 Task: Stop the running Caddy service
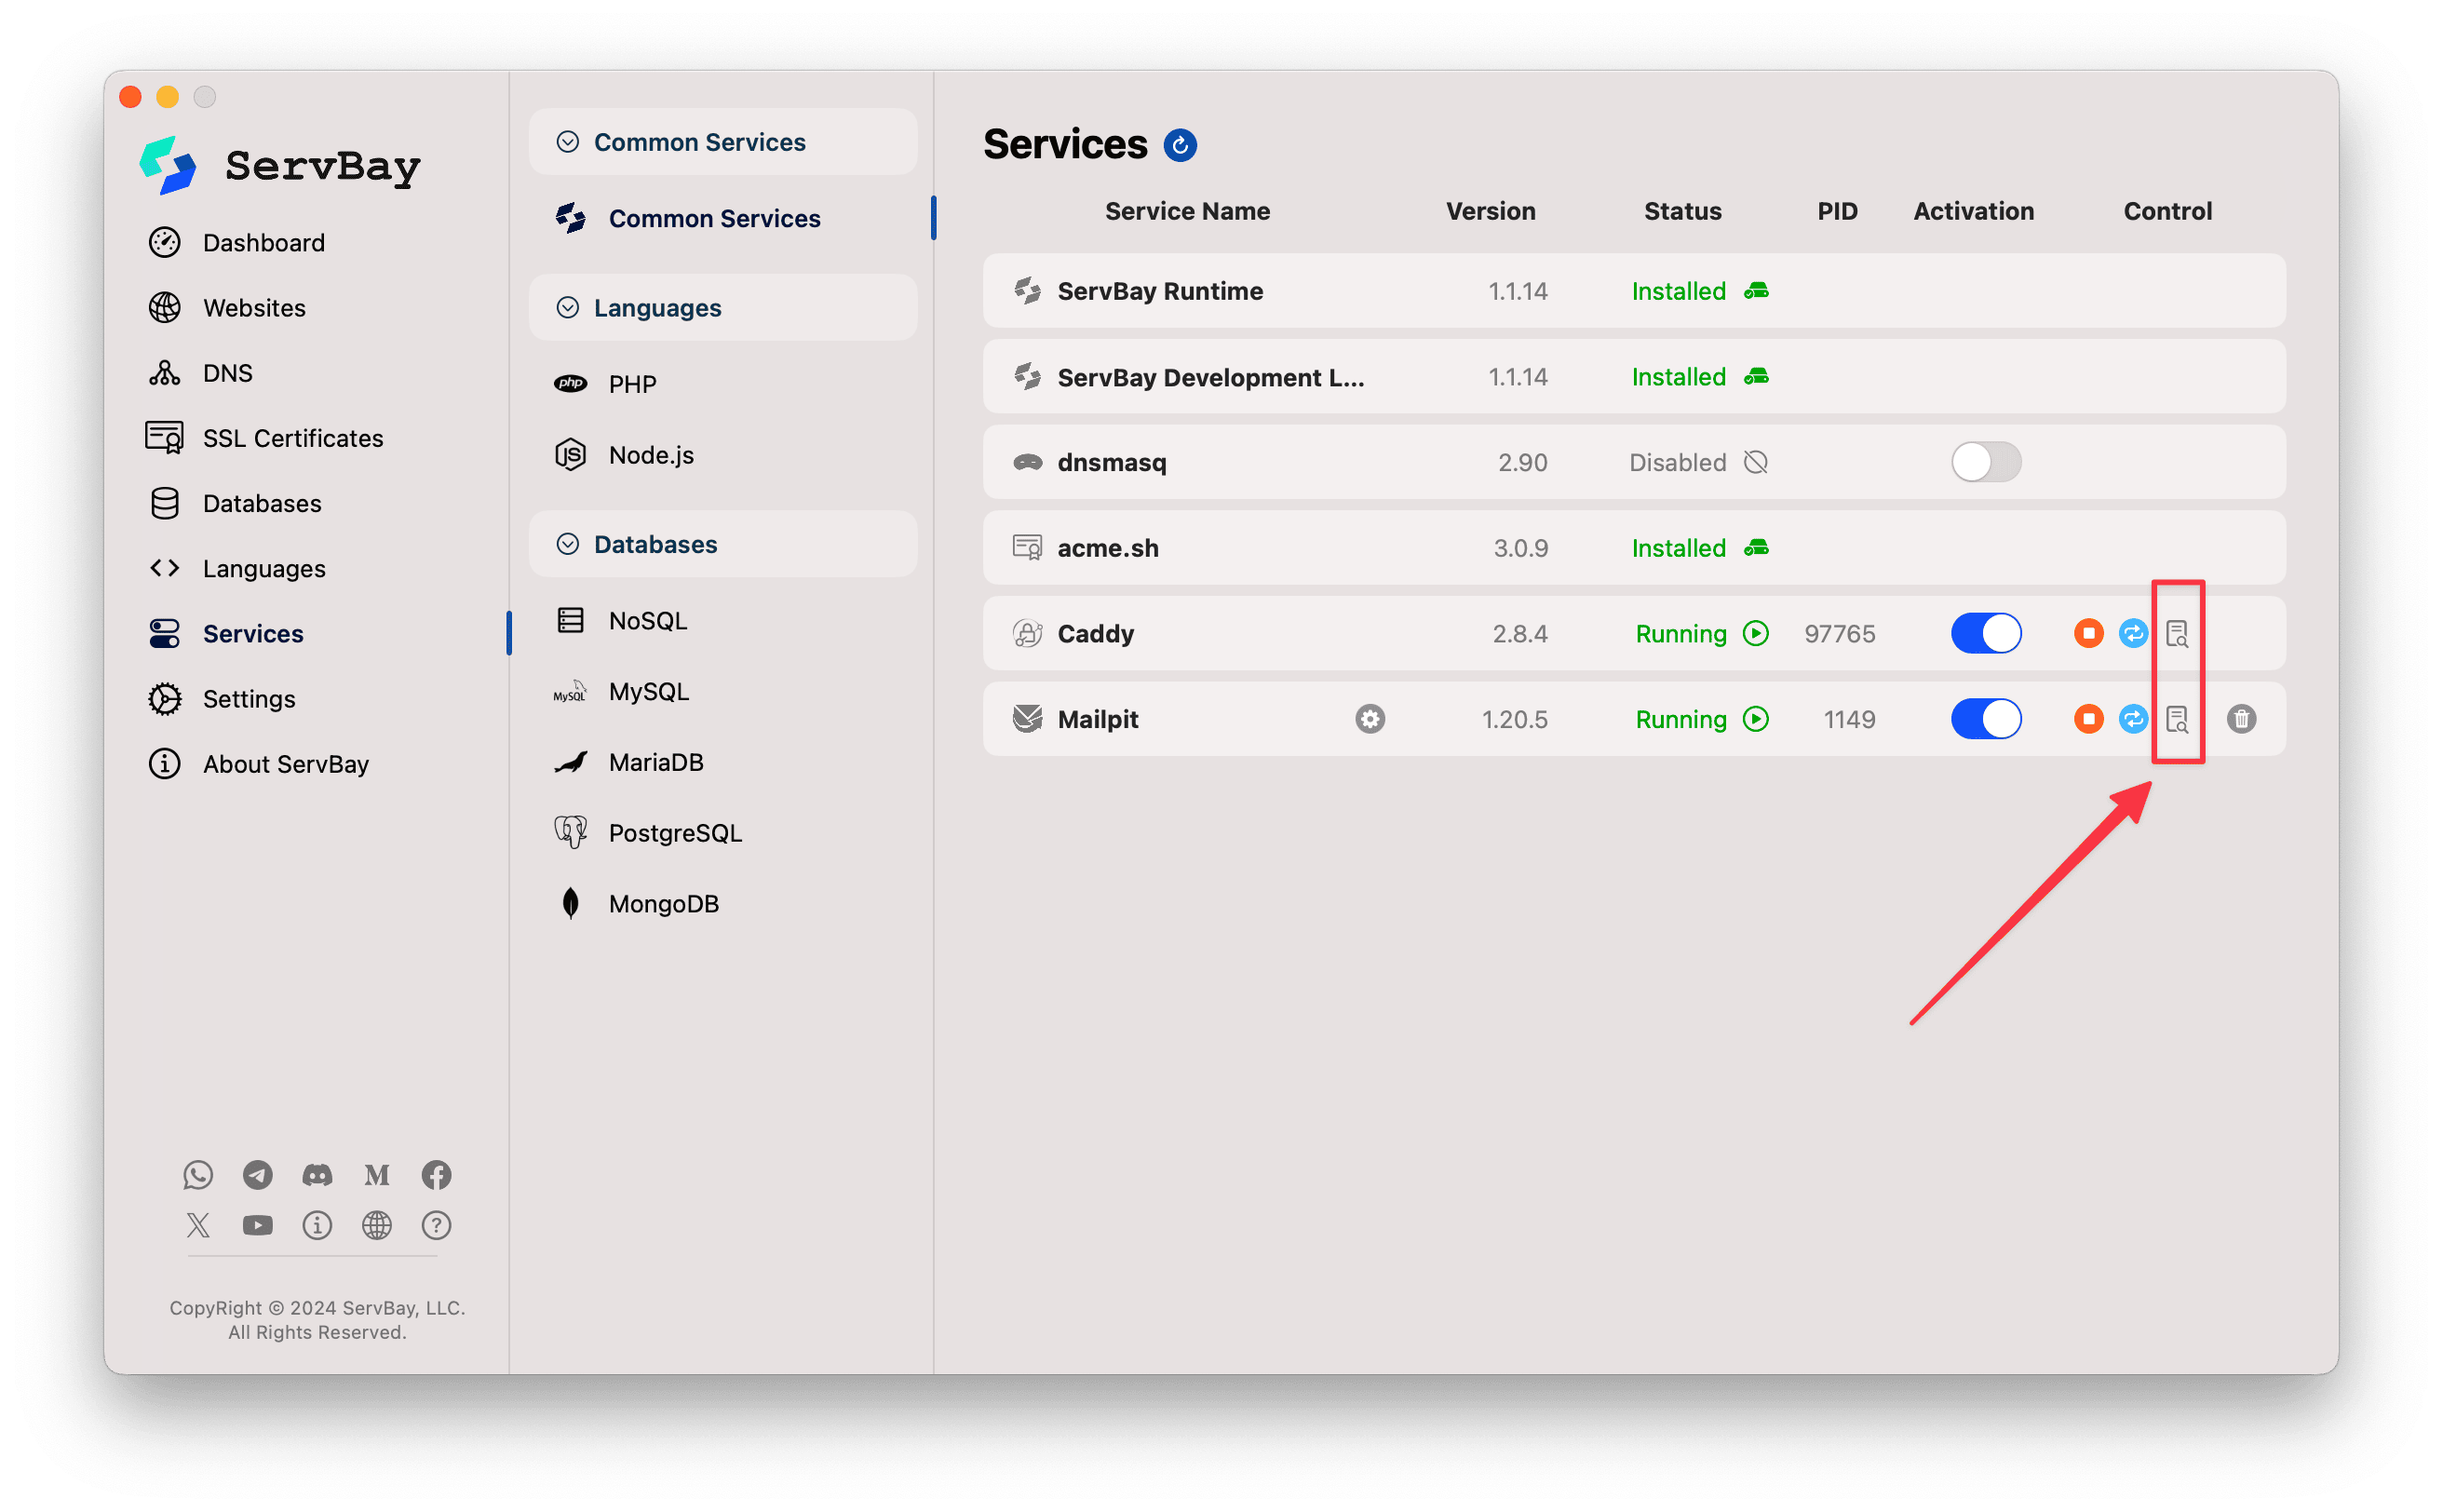tap(2088, 633)
